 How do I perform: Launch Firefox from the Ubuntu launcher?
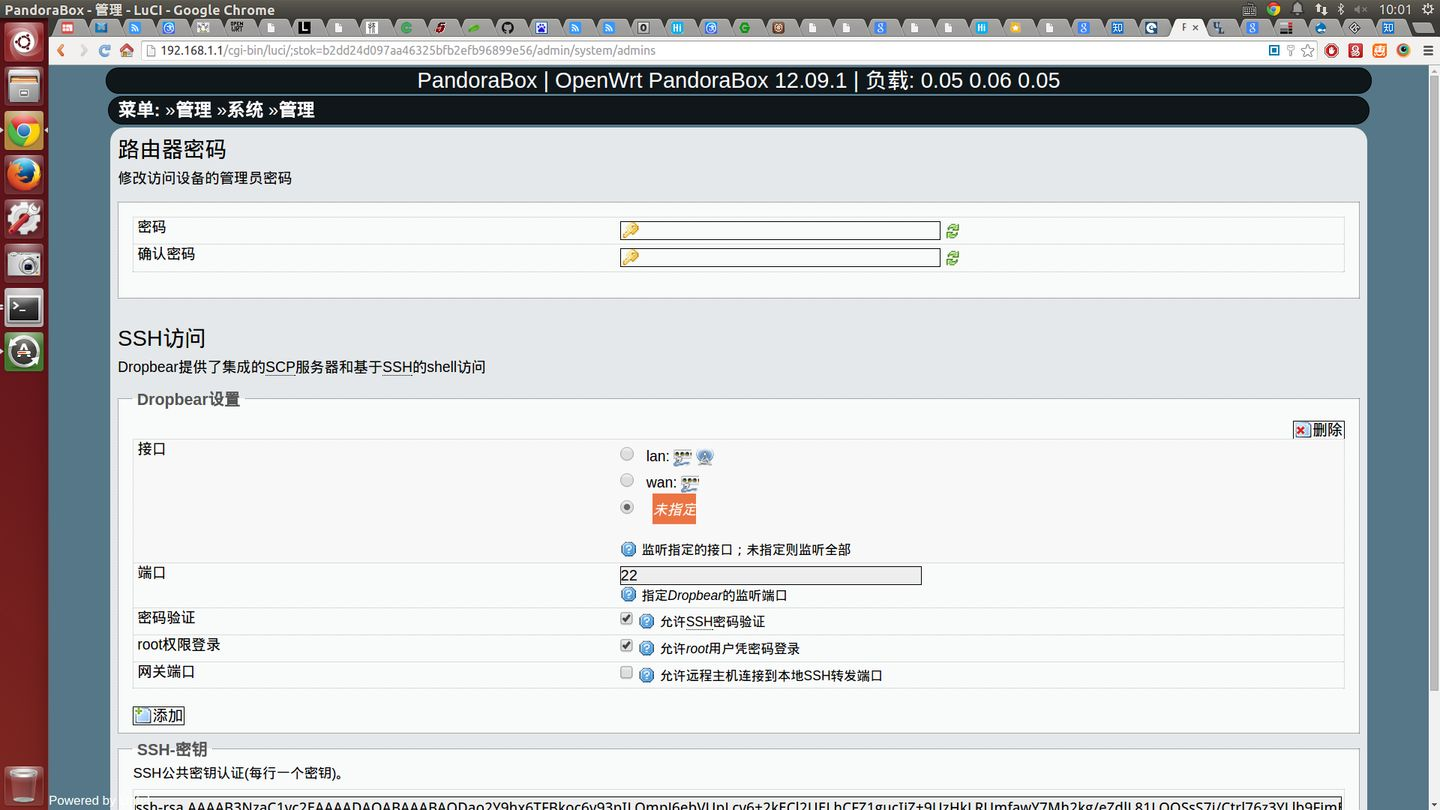coord(24,175)
